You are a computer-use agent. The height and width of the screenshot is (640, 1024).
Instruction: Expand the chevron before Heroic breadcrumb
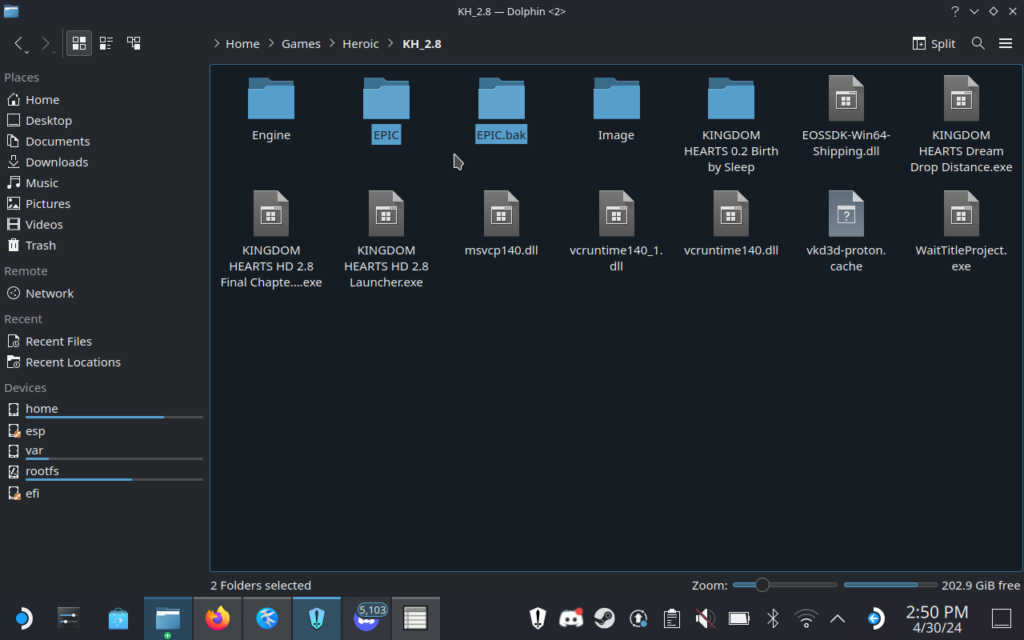click(332, 44)
